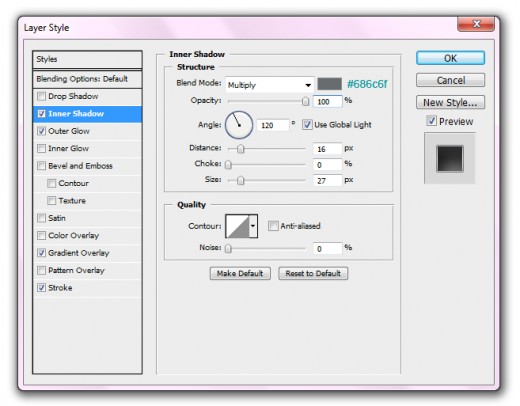The width and height of the screenshot is (520, 406).
Task: Click the Opacity value field
Action: 327,101
